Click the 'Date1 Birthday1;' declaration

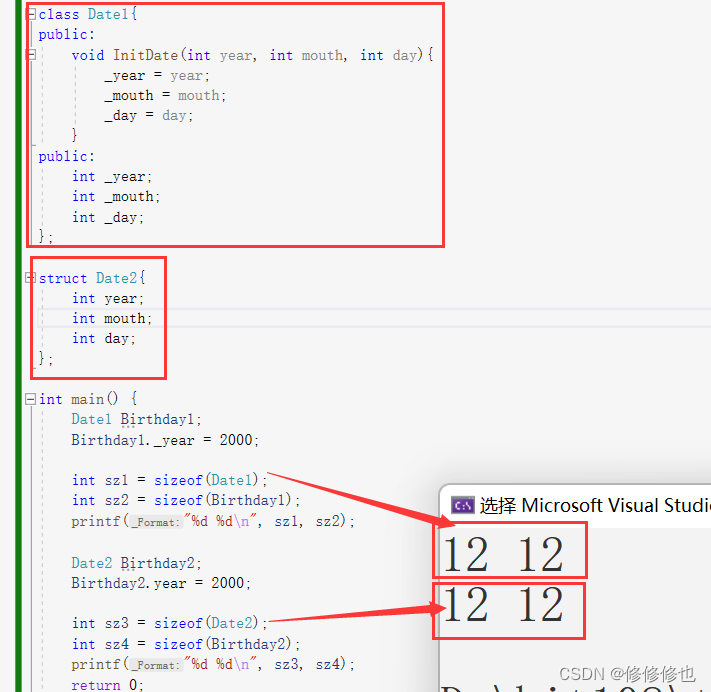click(x=136, y=419)
